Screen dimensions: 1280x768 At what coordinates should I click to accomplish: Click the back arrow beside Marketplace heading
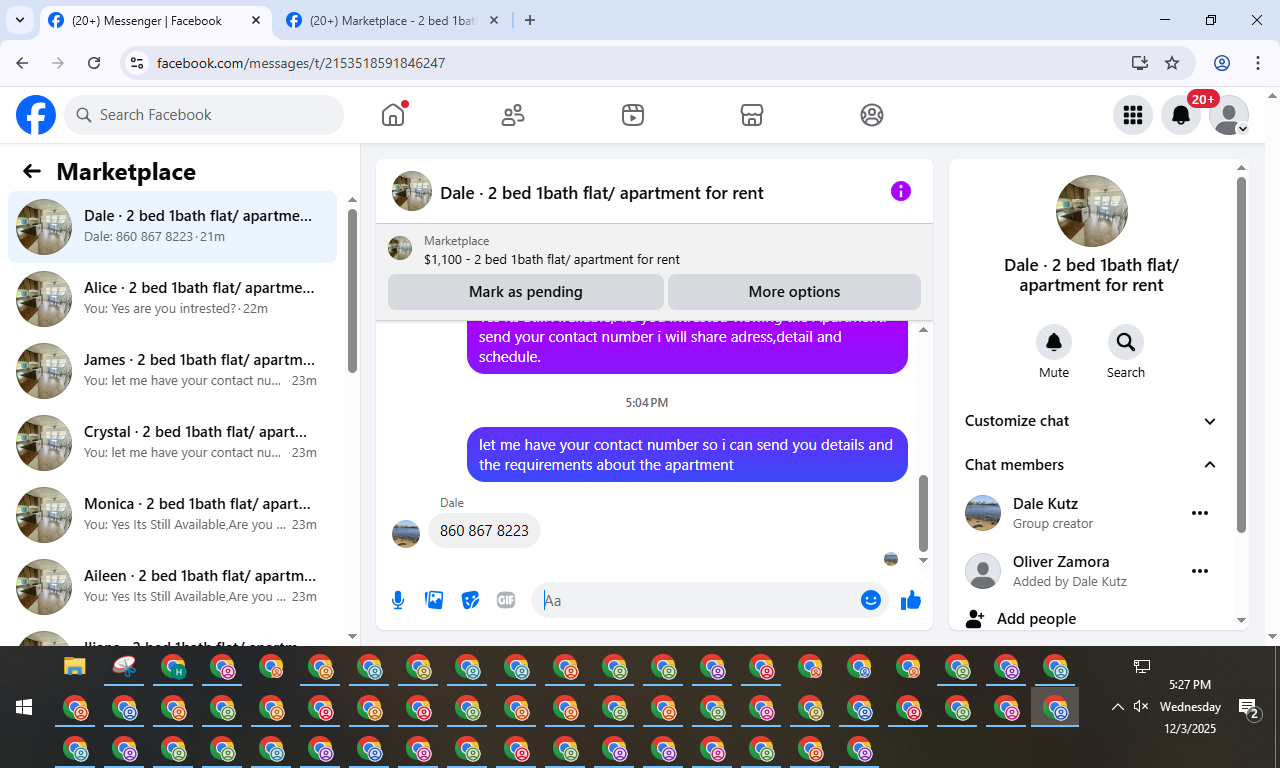(x=32, y=171)
